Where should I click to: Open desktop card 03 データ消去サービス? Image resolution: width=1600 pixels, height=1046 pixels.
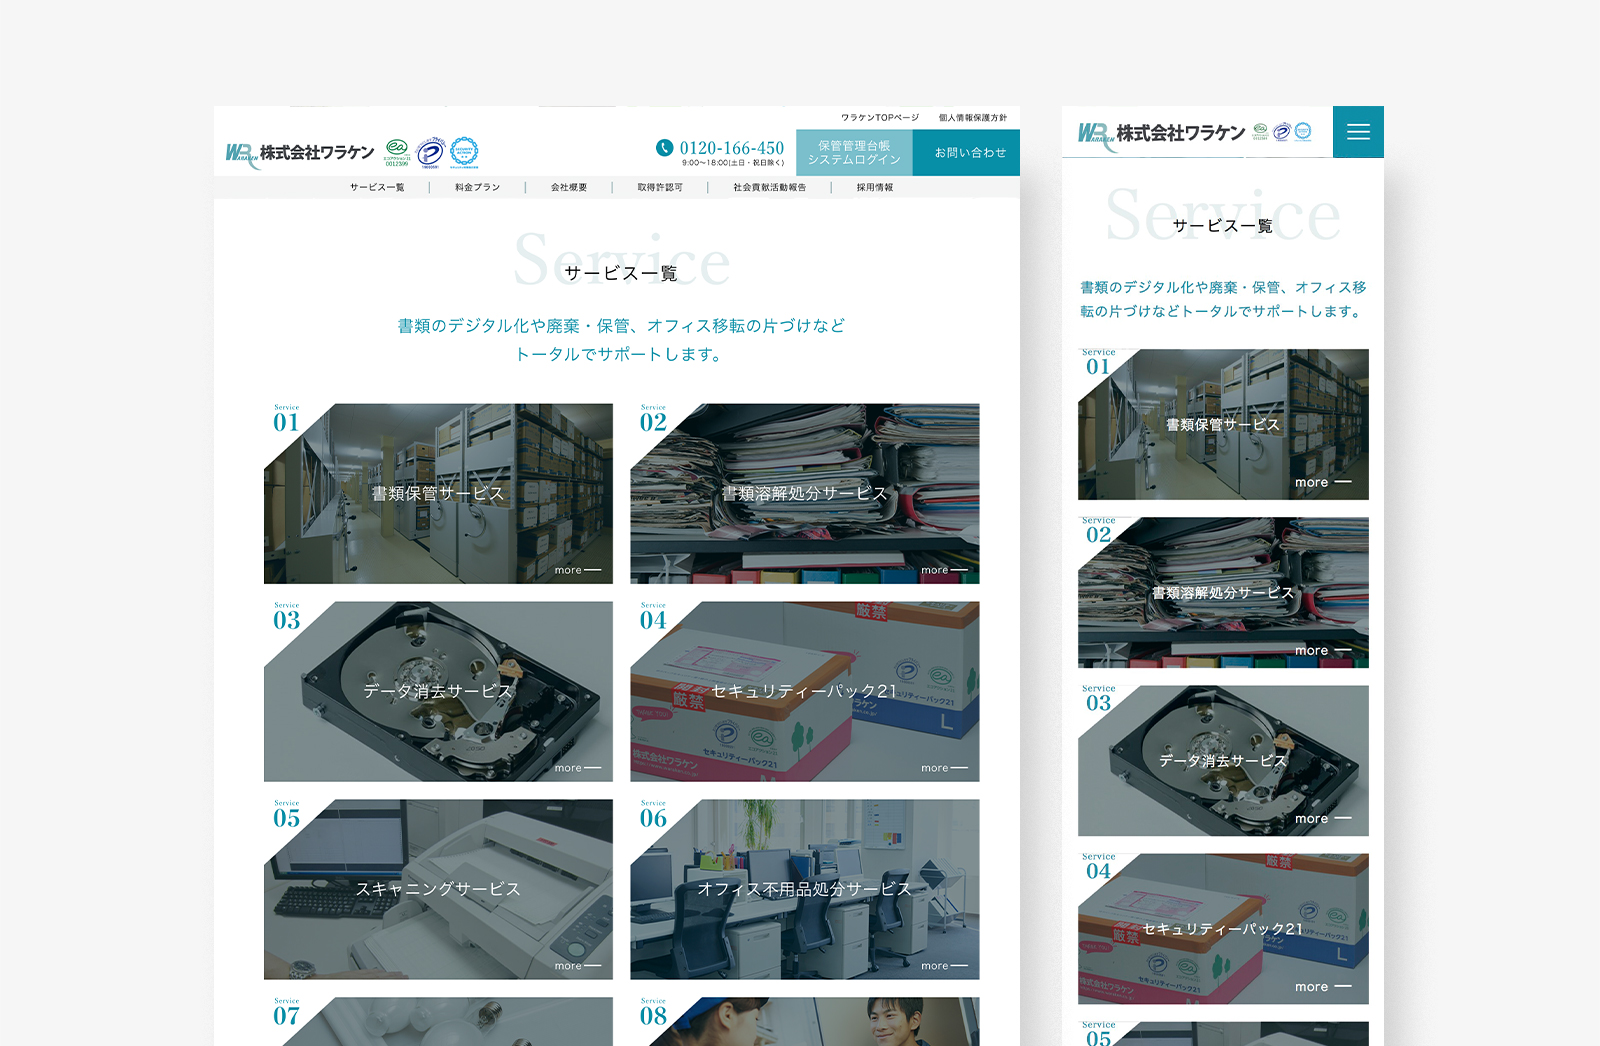point(438,691)
